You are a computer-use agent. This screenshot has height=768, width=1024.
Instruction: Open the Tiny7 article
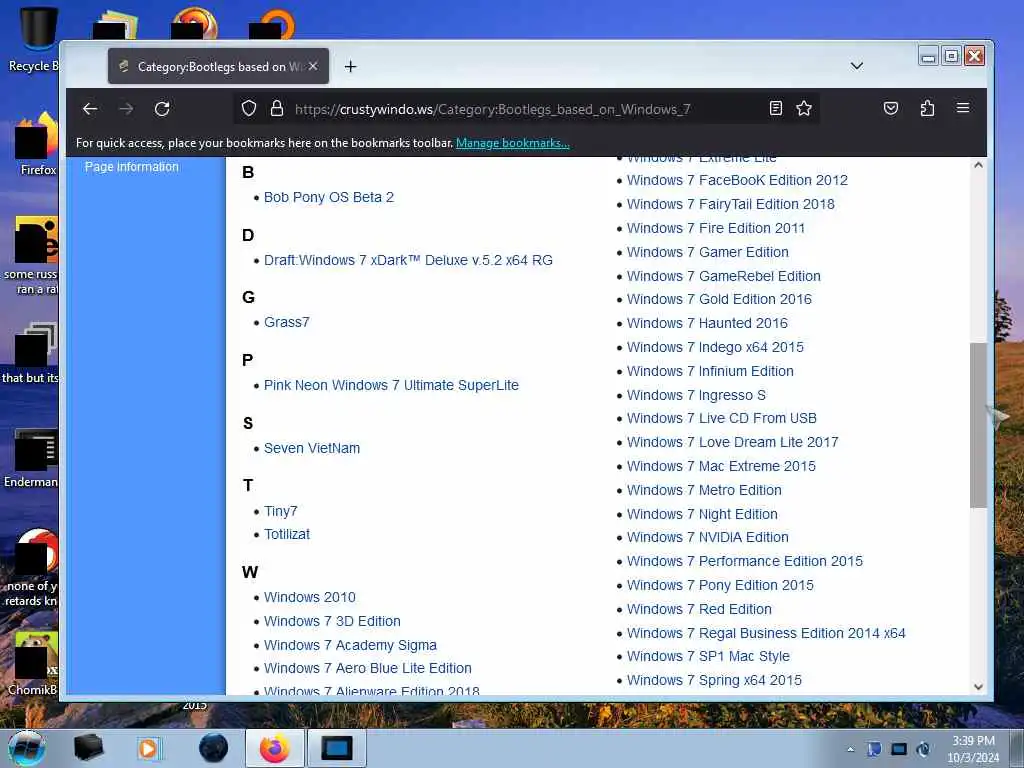280,511
